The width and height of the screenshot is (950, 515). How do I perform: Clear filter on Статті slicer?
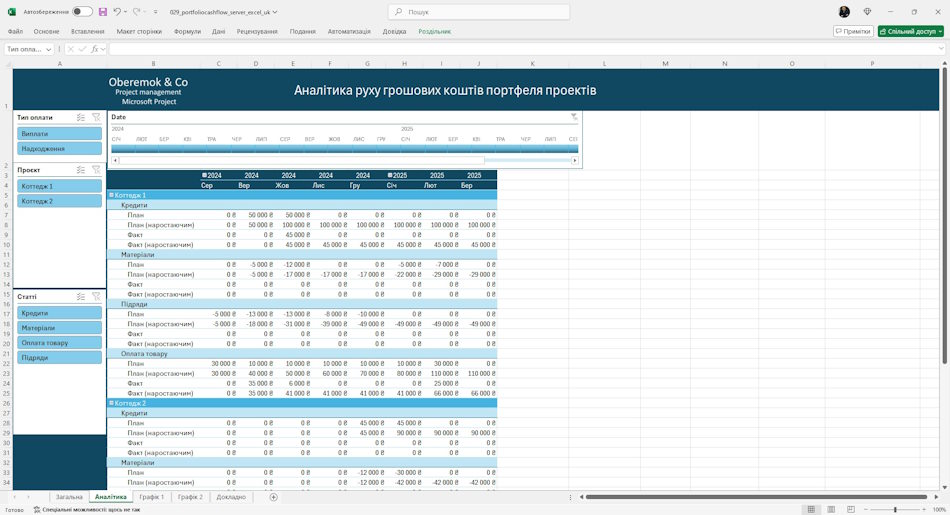[x=96, y=297]
